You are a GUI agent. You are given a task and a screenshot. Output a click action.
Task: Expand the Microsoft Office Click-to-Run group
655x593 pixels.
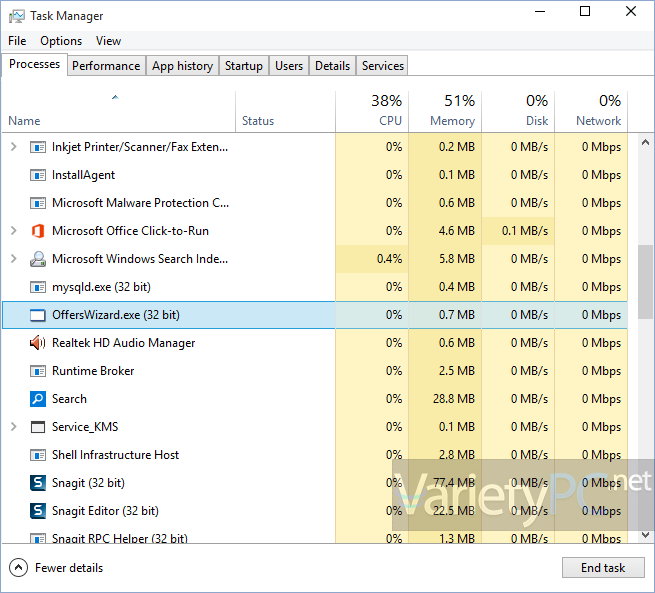[13, 231]
